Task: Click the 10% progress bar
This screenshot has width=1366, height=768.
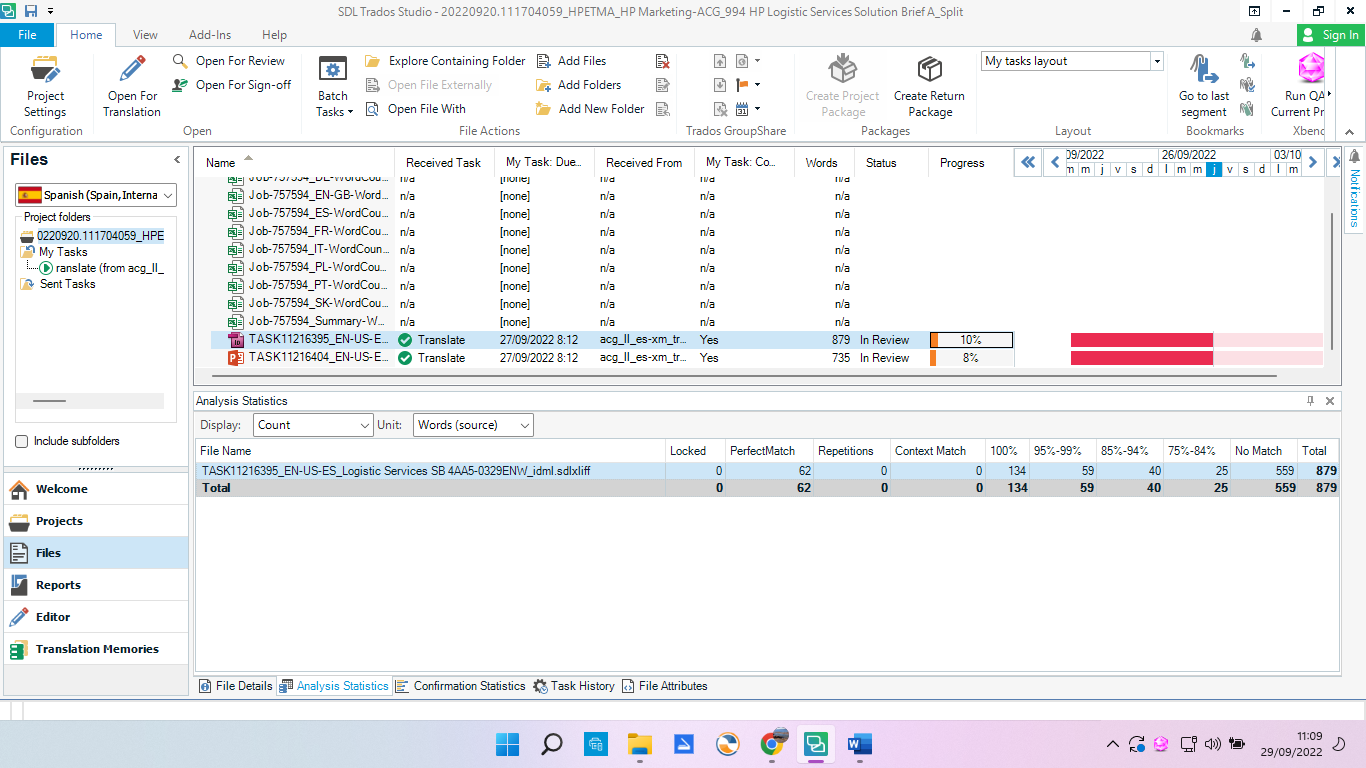Action: coord(971,340)
